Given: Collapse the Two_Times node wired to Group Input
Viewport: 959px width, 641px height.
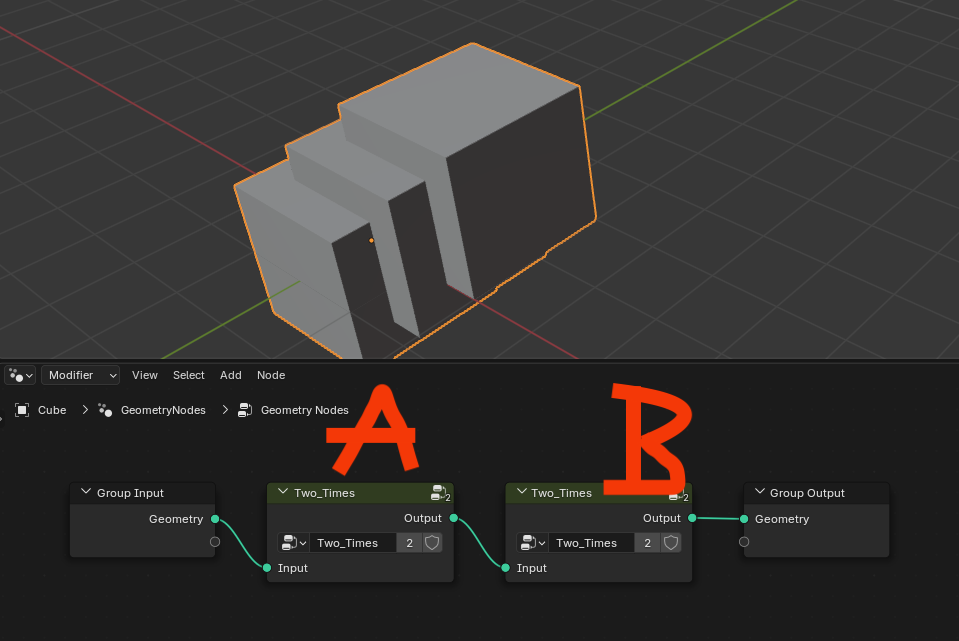Looking at the screenshot, I should click(283, 492).
